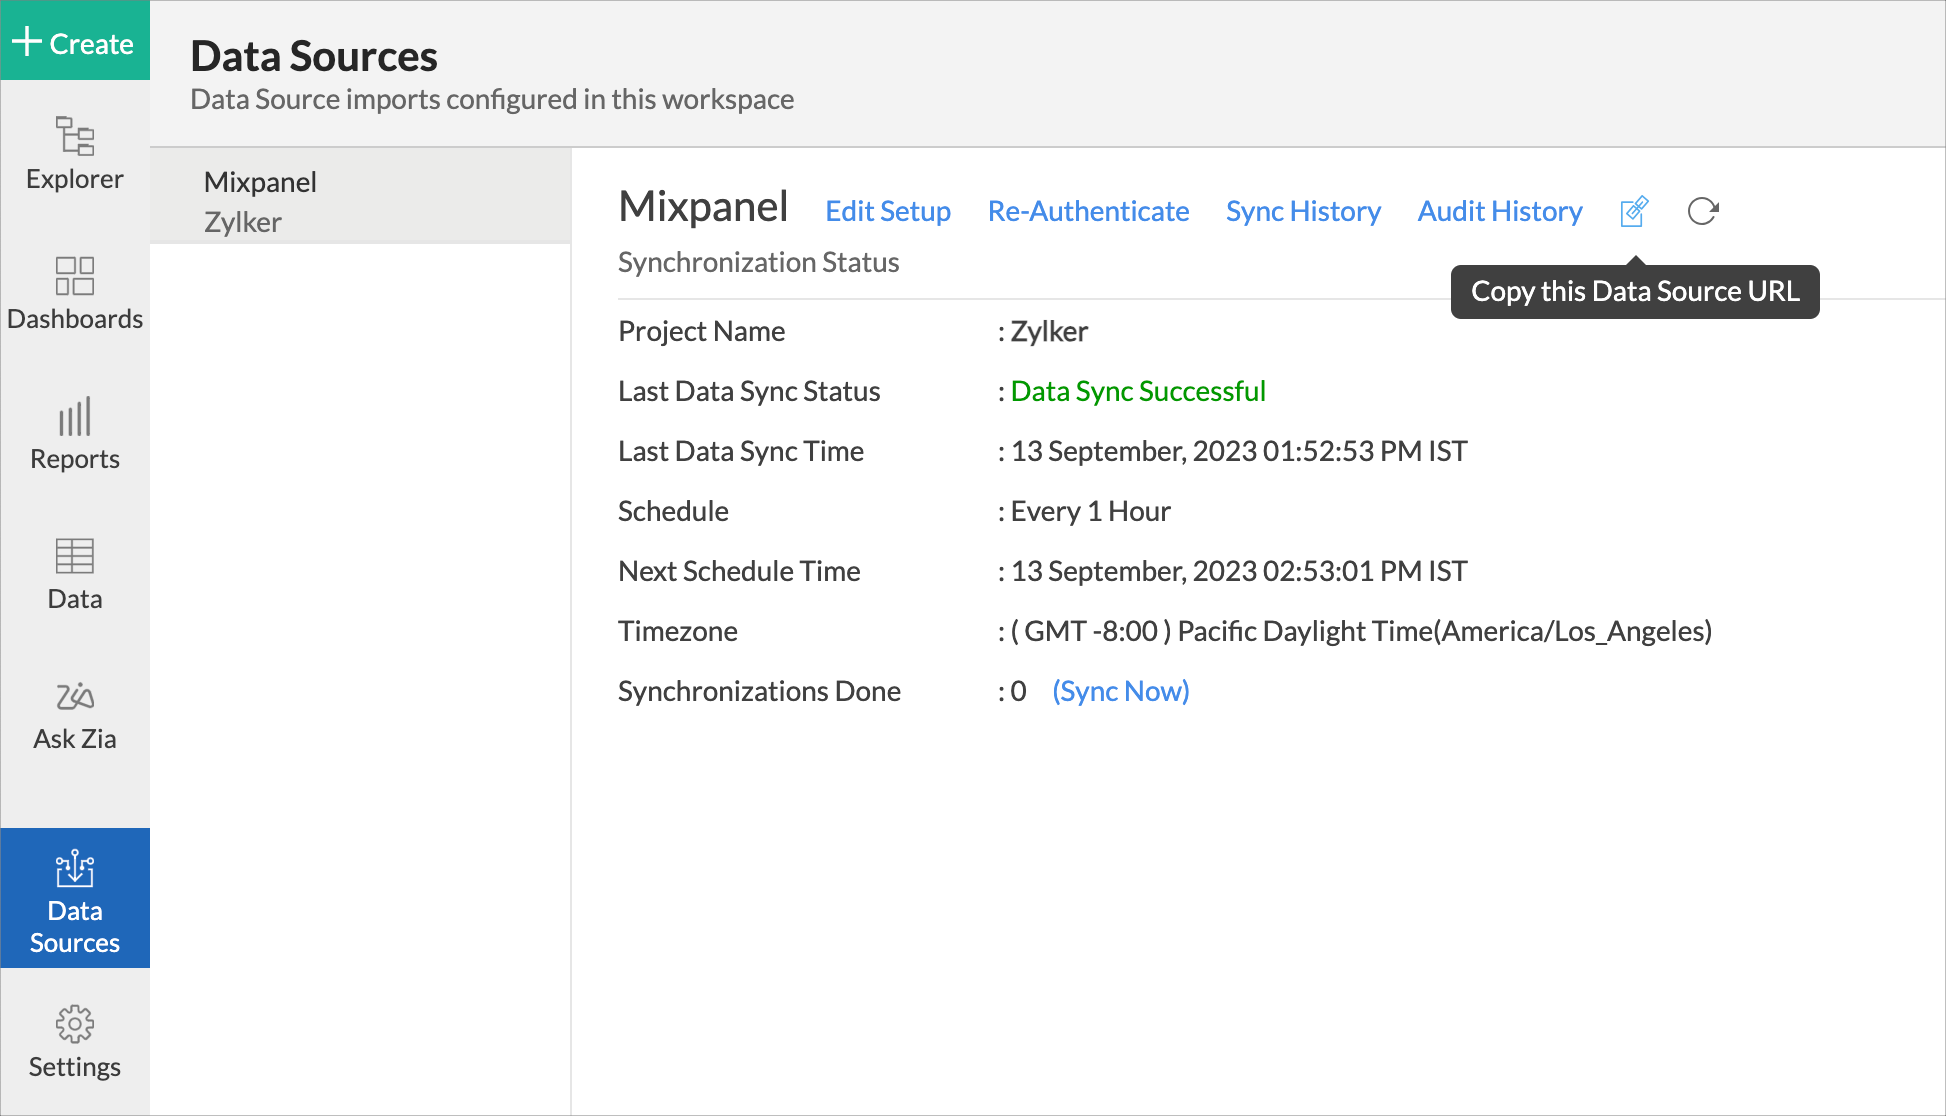Click the 02:53:01 PM next schedule time value
This screenshot has width=1946, height=1116.
[1239, 571]
